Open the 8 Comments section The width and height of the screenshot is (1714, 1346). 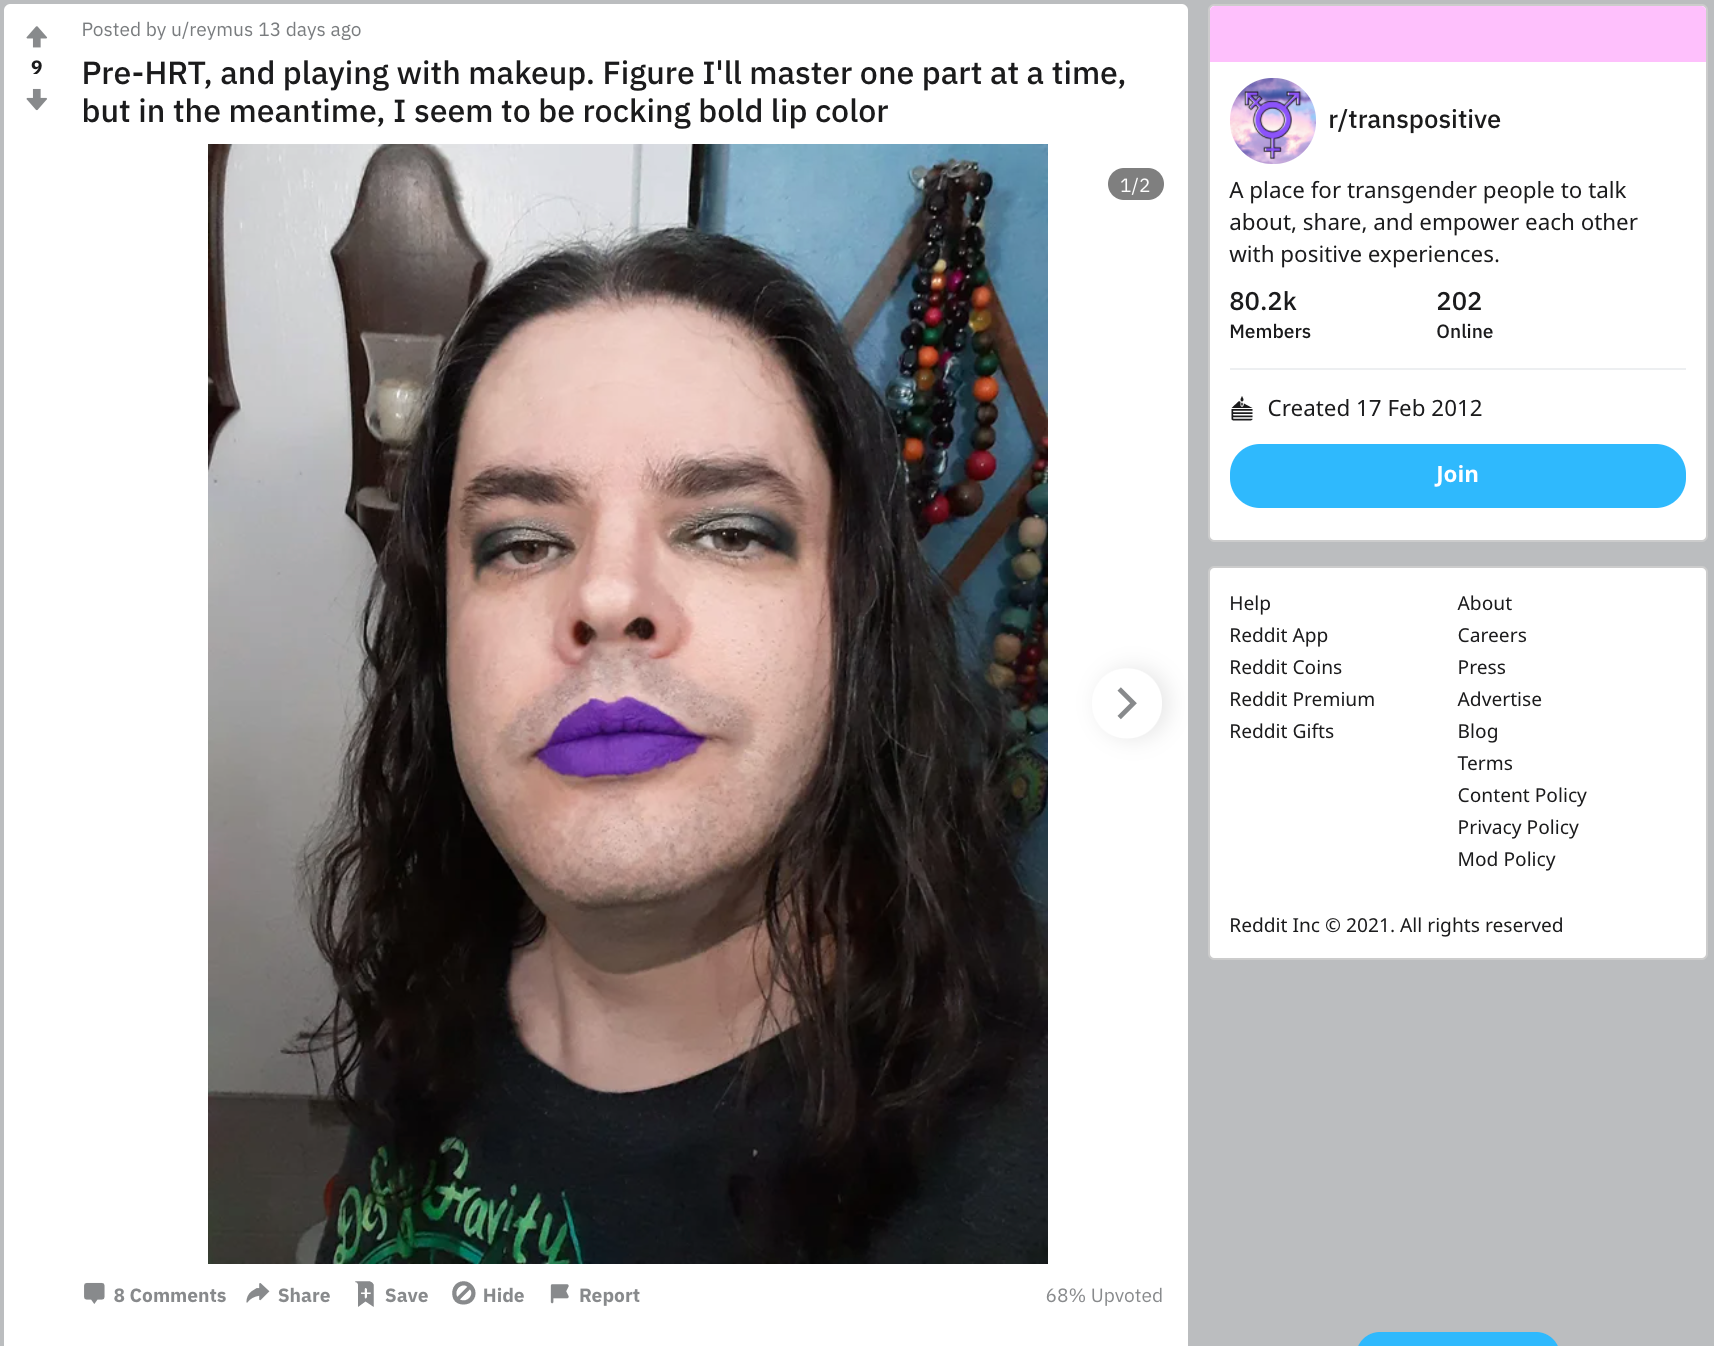point(155,1295)
